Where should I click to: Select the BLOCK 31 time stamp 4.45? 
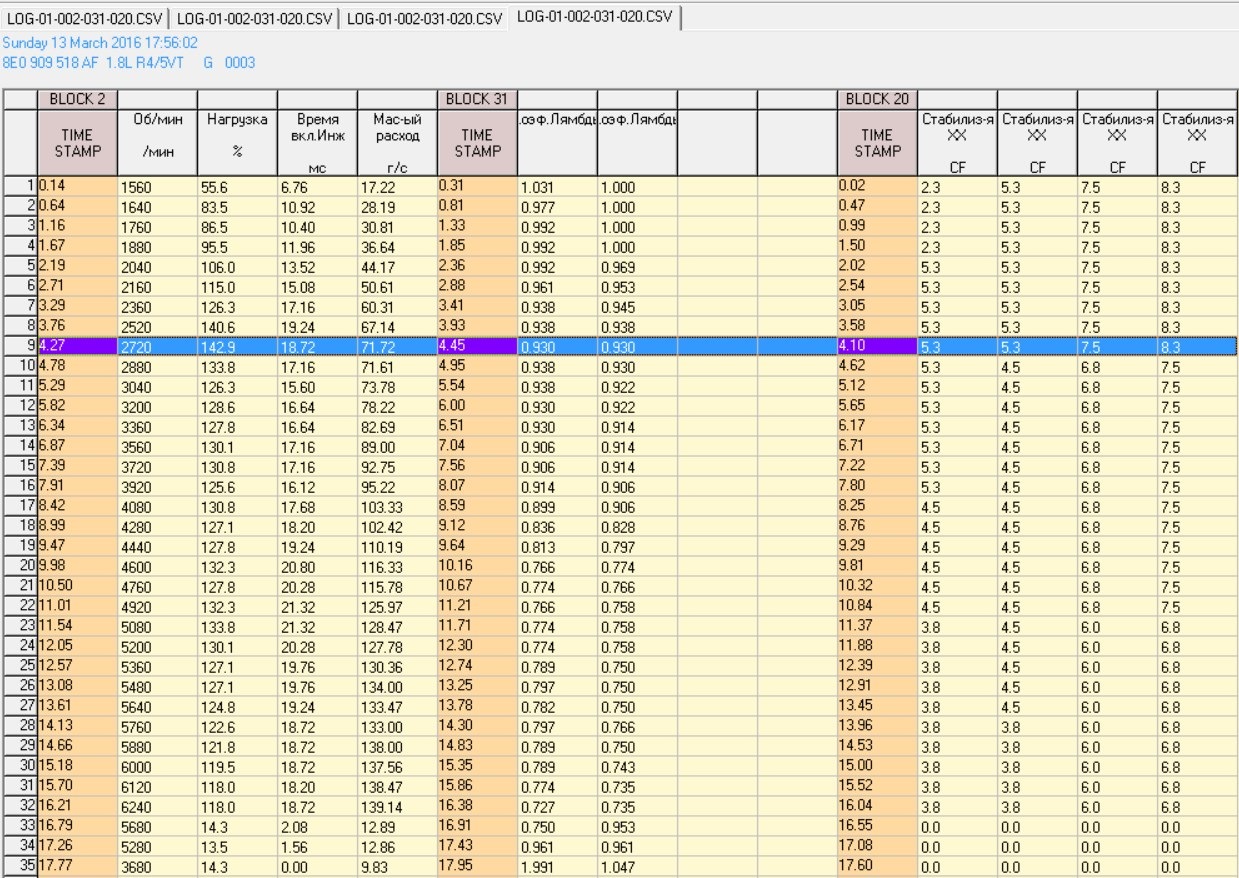tap(477, 347)
